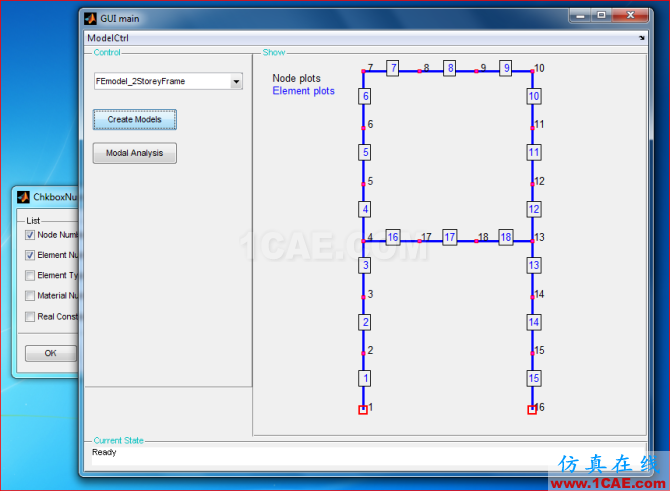Select boxed element label 13 on right column
This screenshot has width=670, height=491.
click(534, 265)
